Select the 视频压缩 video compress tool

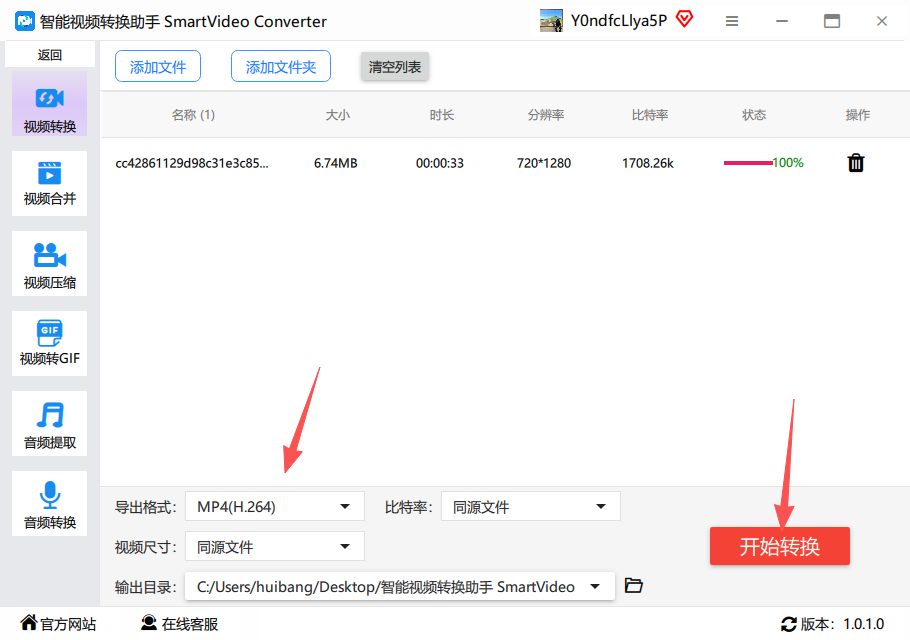coord(49,263)
